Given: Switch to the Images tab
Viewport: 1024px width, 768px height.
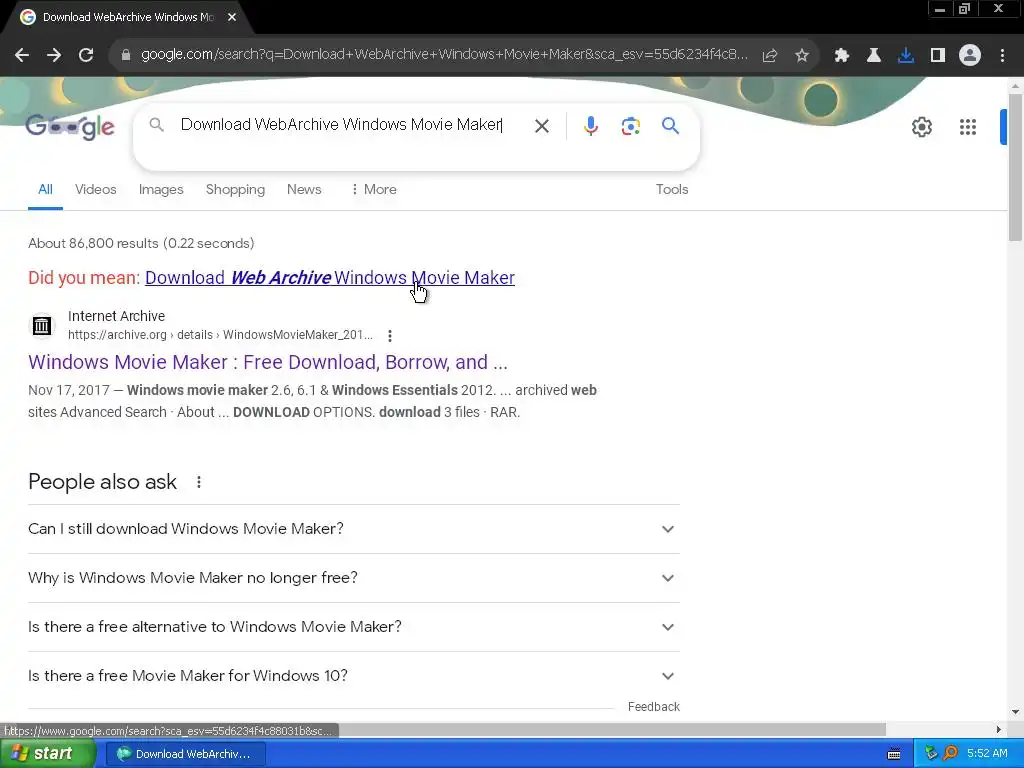Looking at the screenshot, I should [x=161, y=189].
